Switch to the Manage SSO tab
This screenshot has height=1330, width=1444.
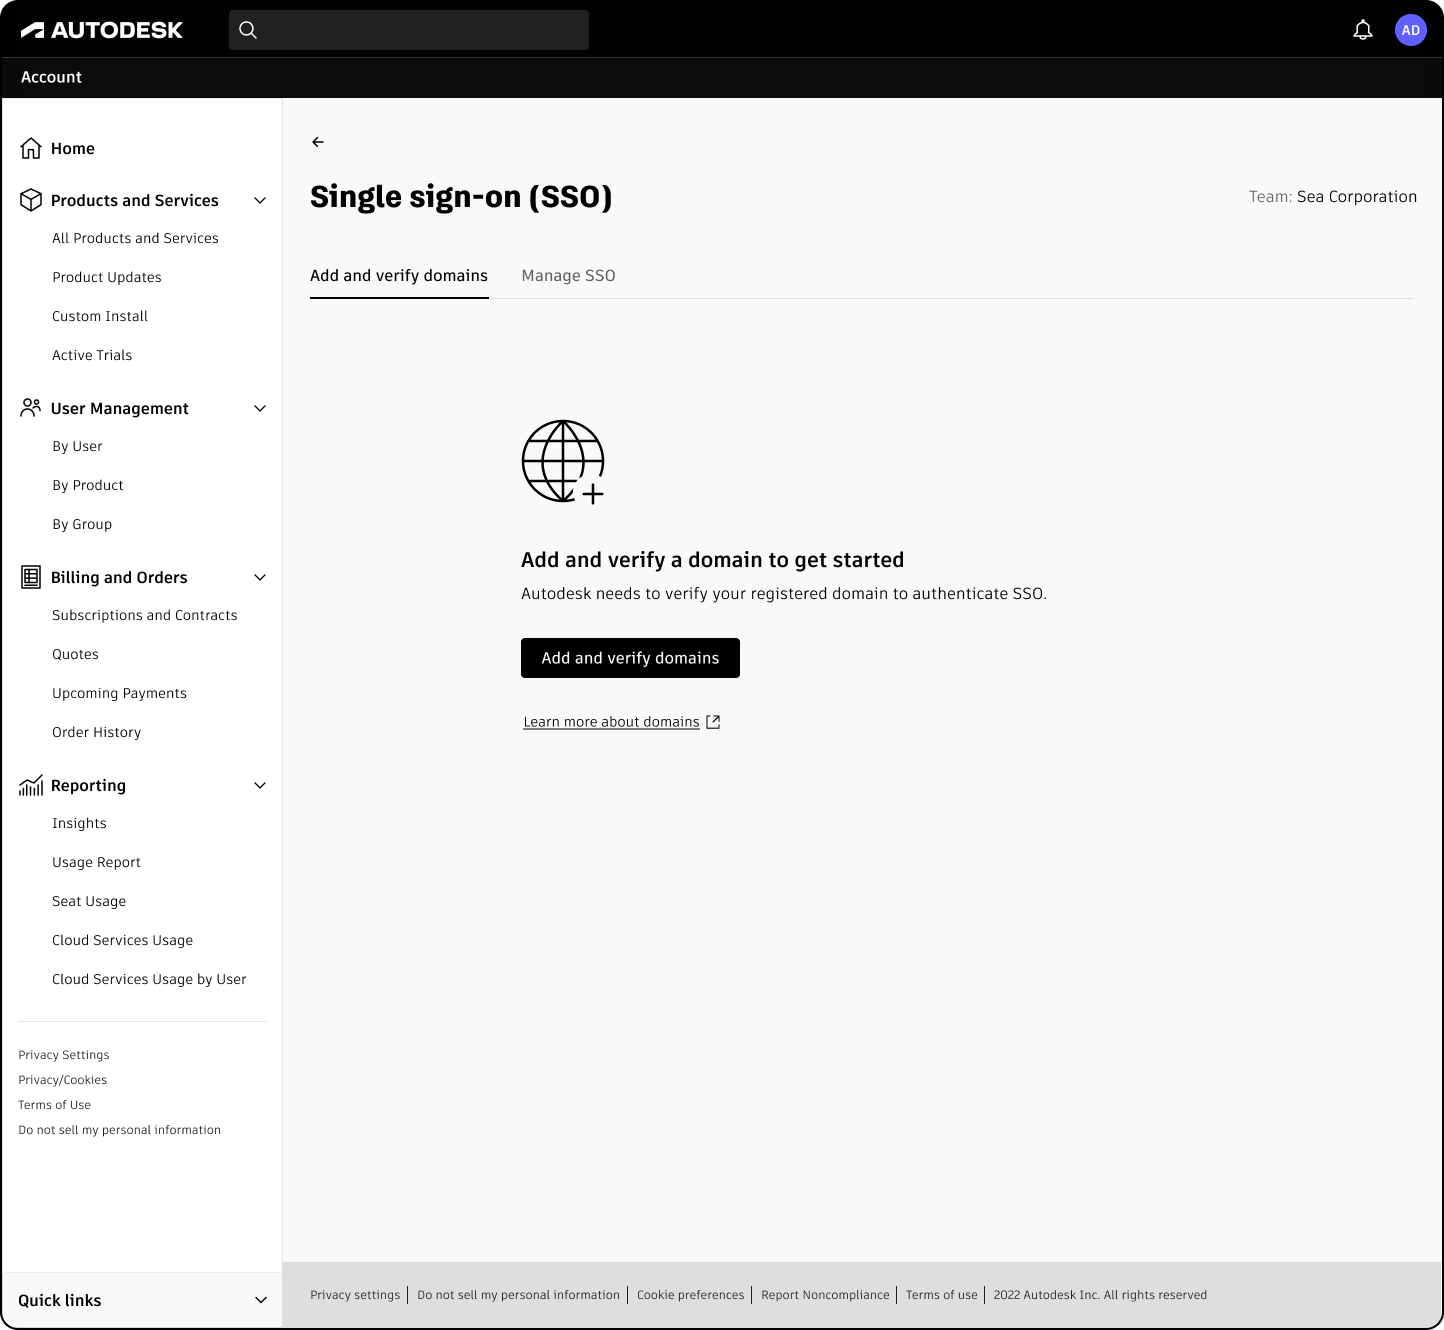[568, 276]
